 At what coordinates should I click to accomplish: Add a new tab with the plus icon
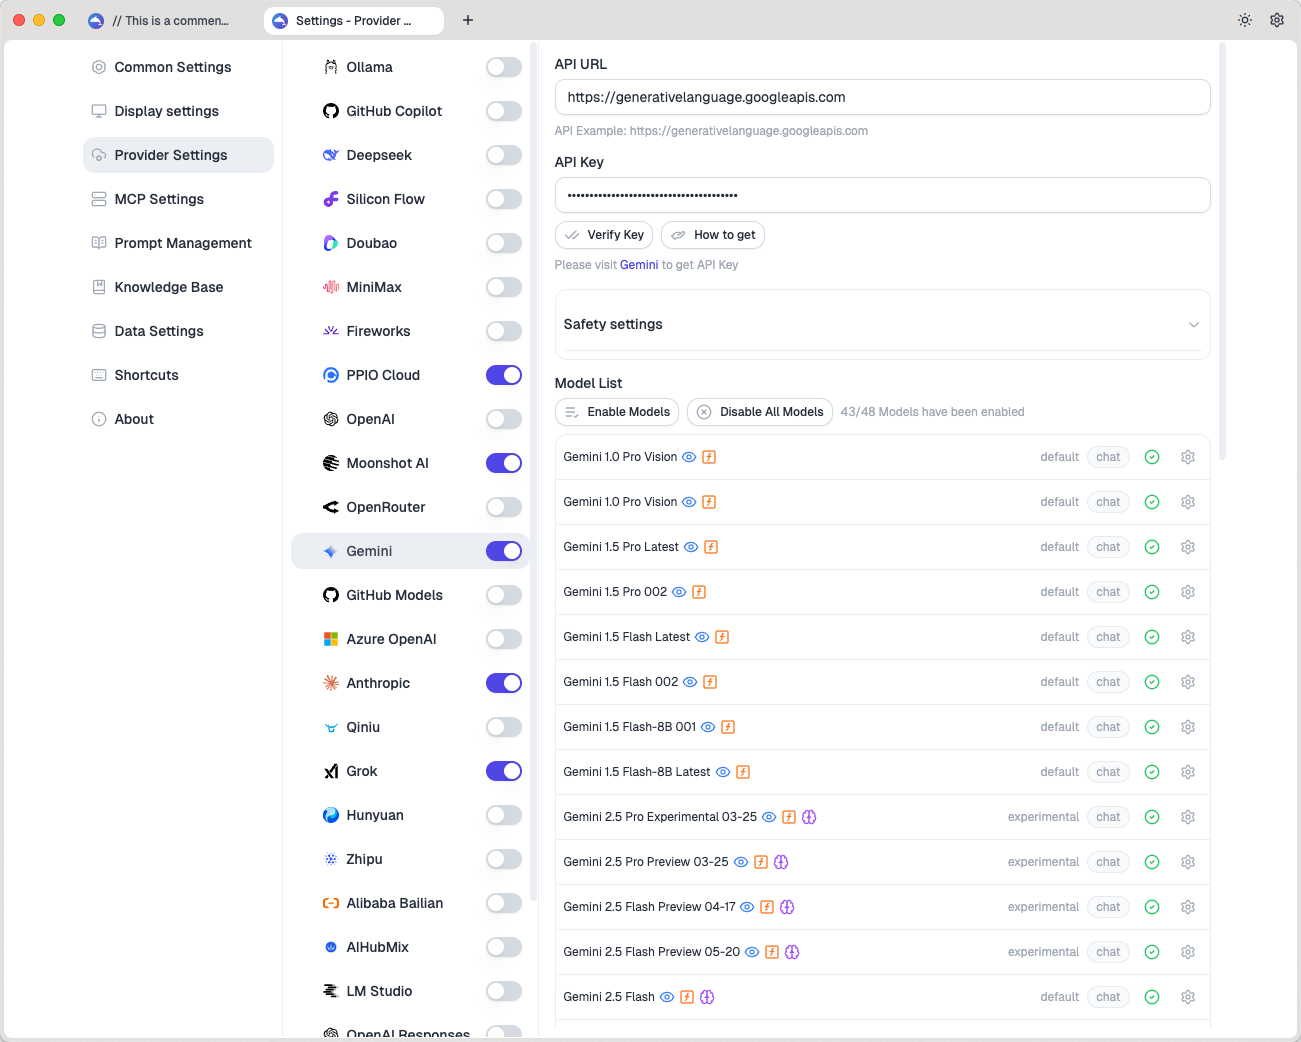pyautogui.click(x=468, y=20)
